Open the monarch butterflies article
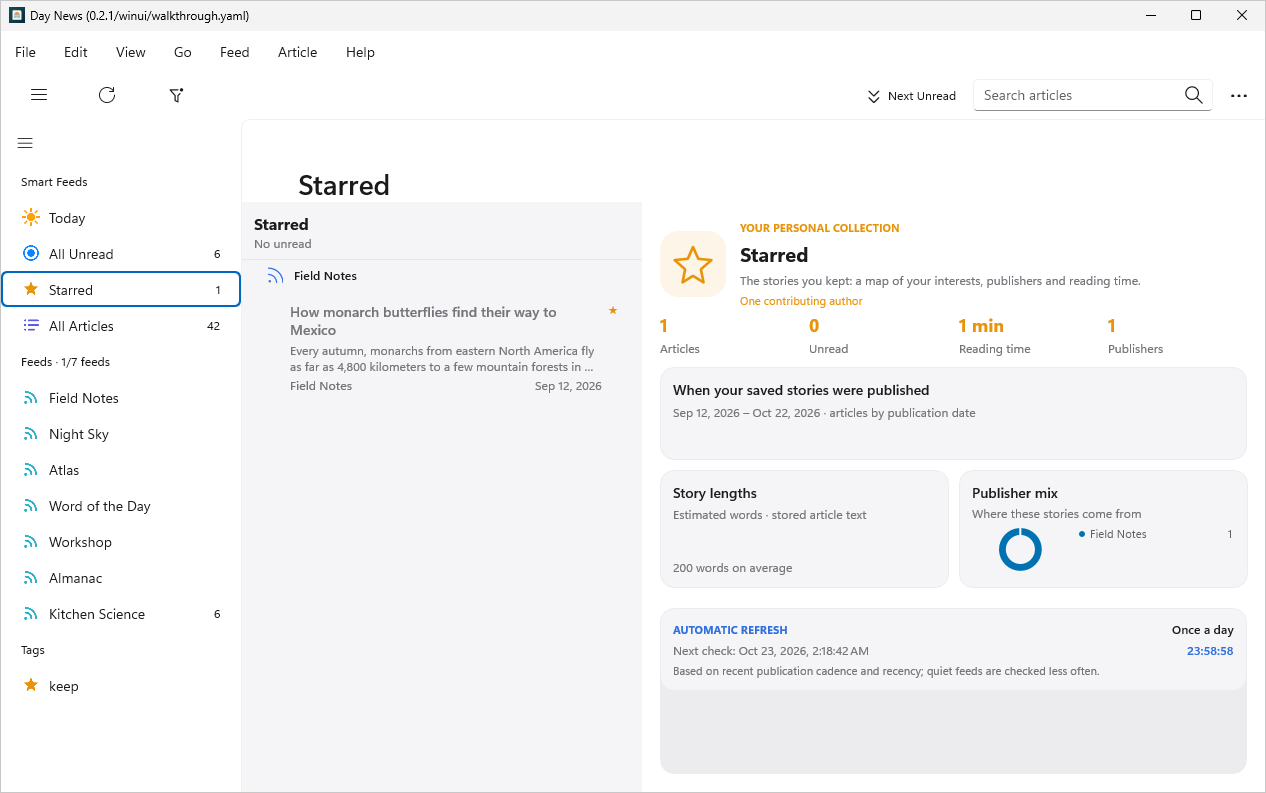The image size is (1266, 793). (x=441, y=348)
